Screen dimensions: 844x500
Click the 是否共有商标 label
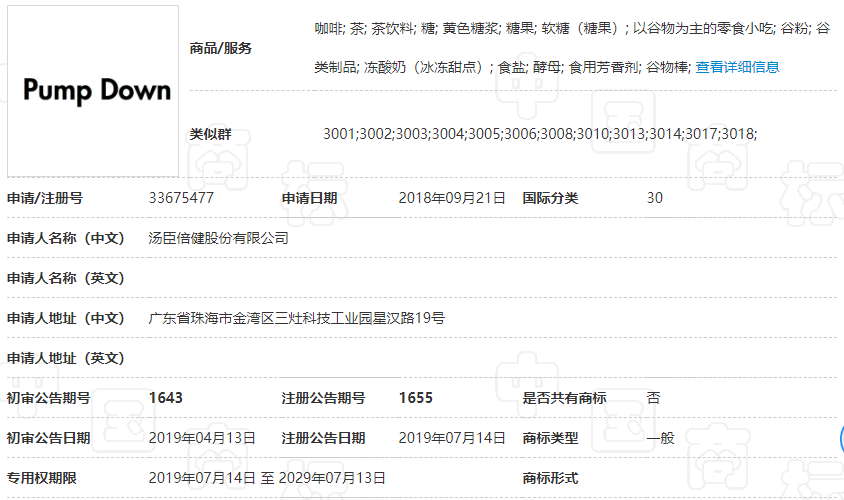564,398
